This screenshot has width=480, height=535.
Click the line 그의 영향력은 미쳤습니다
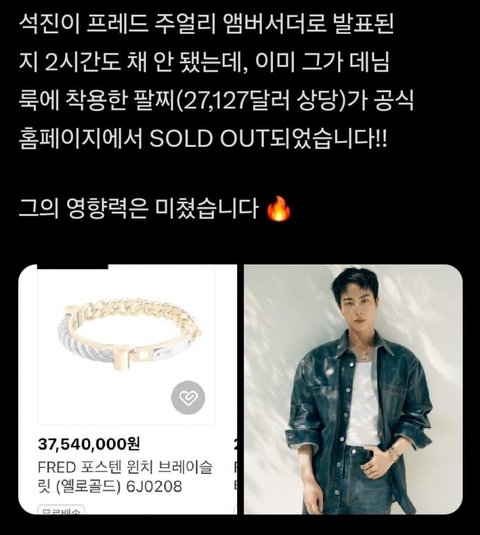point(138,209)
